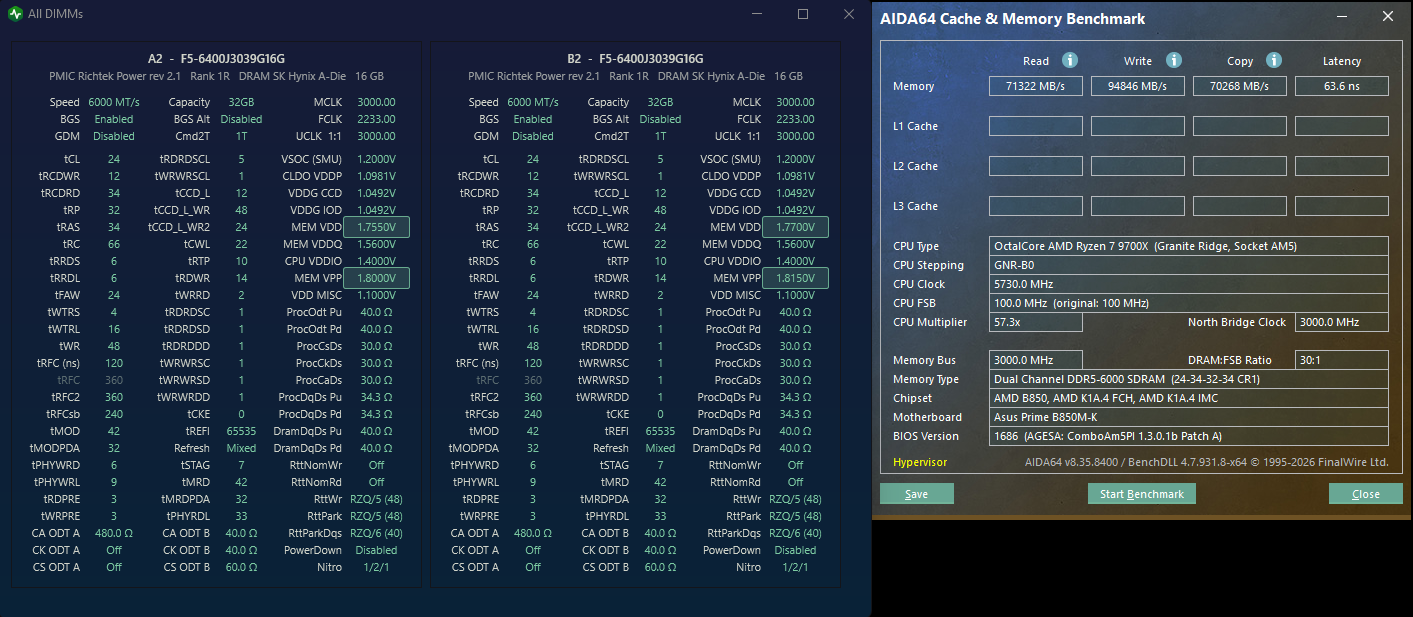Click the CPU FSB 100.0 MHz field
Viewport: 1413px width, 617px height.
(x=1189, y=303)
